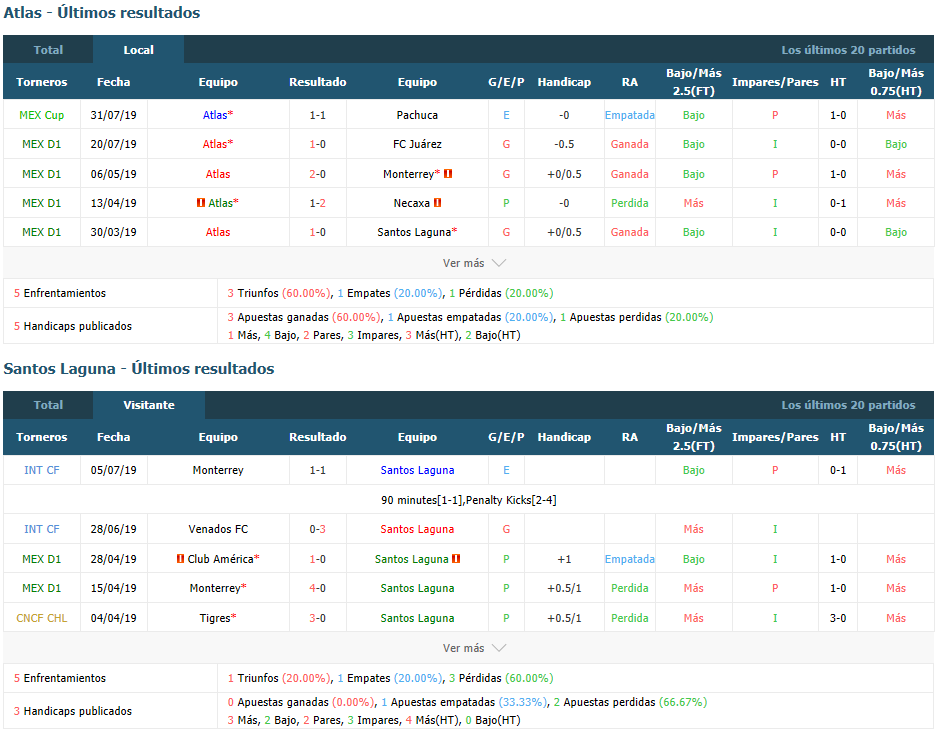Open 4-0 result Monterrey vs Santos Laguna
940x733 pixels.
tap(318, 588)
